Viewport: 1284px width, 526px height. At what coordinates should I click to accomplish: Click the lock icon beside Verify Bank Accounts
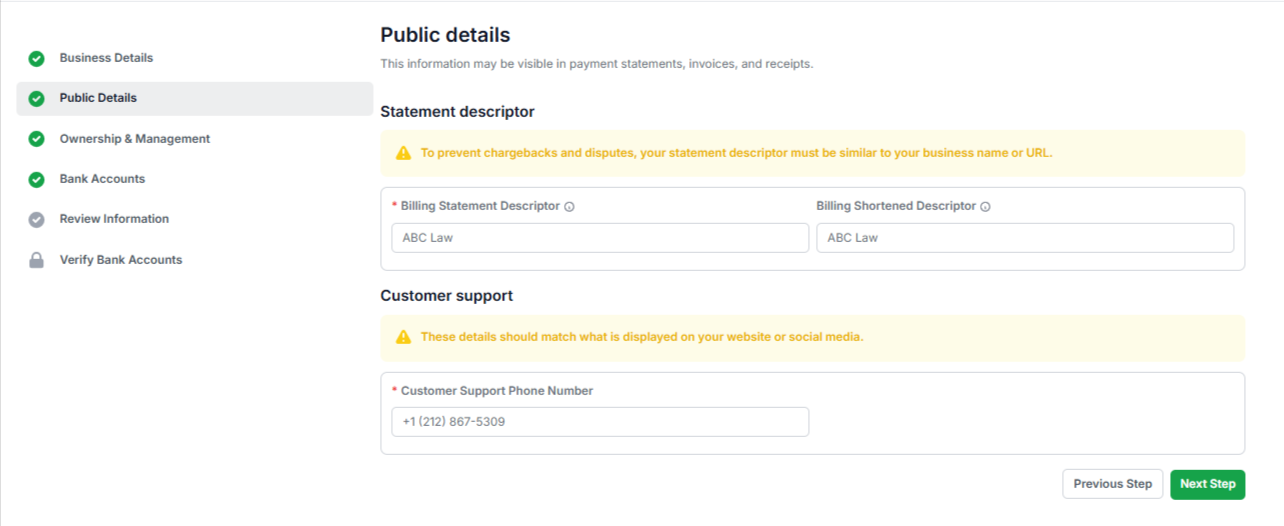pyautogui.click(x=37, y=260)
